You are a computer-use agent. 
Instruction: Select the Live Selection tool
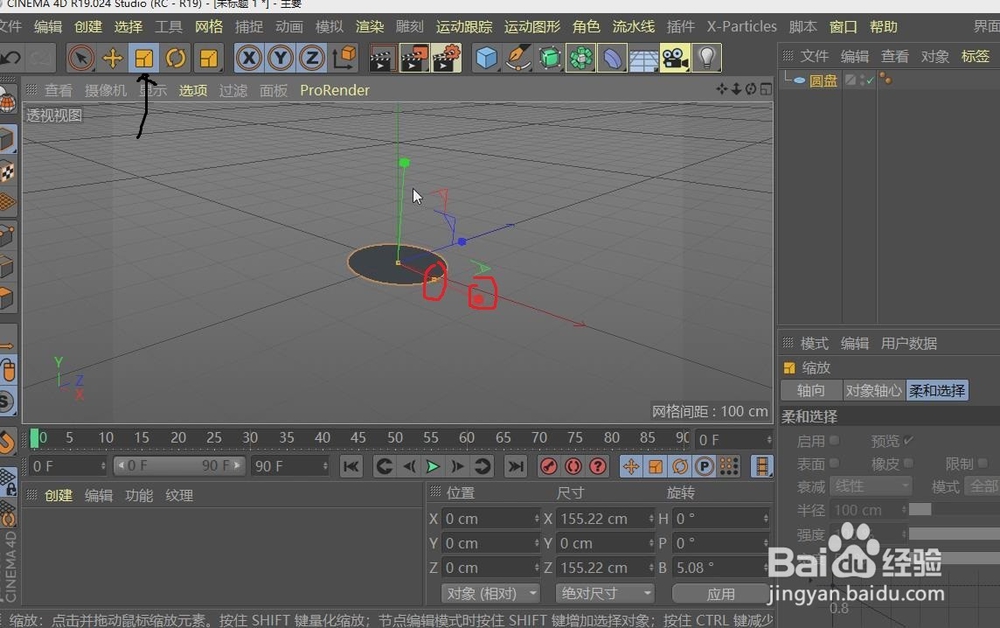pyautogui.click(x=81, y=59)
